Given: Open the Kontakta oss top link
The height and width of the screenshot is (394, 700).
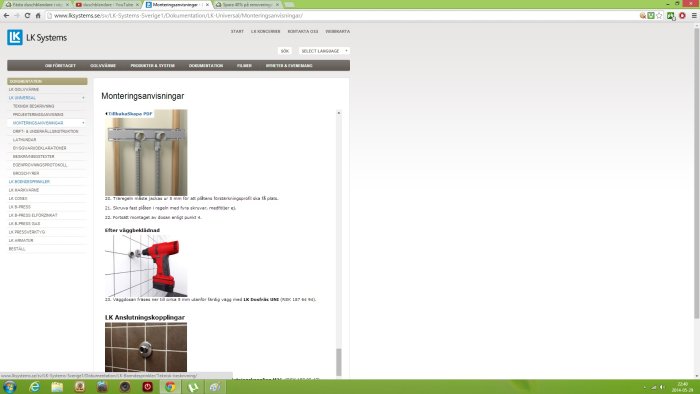Looking at the screenshot, I should point(303,32).
